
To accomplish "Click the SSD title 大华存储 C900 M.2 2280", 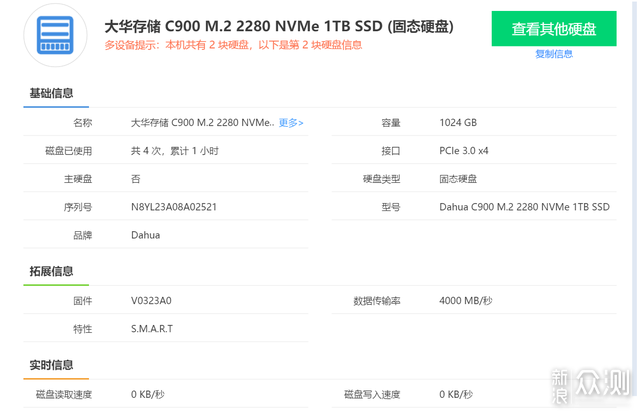I will tap(279, 26).
